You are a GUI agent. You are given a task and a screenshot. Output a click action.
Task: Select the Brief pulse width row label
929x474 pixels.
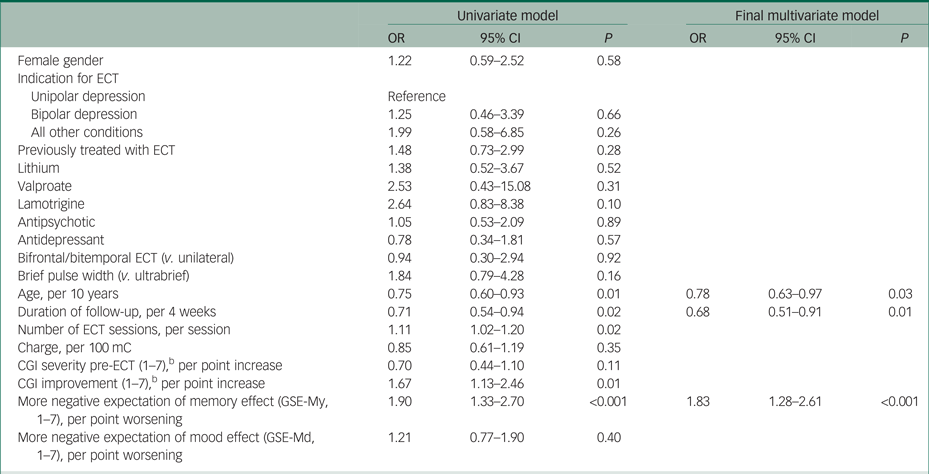point(109,275)
